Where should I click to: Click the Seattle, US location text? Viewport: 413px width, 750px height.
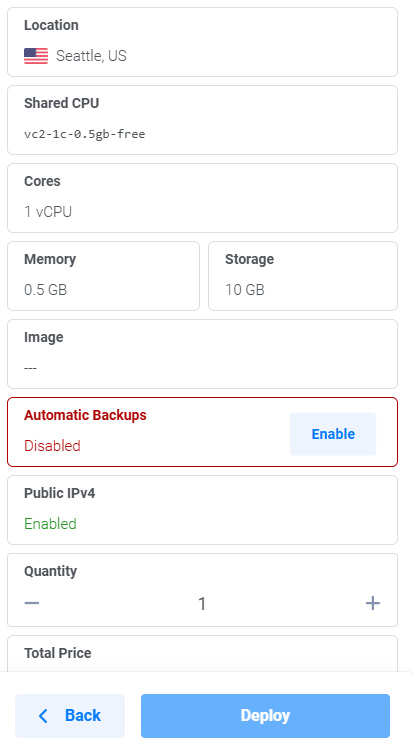click(91, 56)
